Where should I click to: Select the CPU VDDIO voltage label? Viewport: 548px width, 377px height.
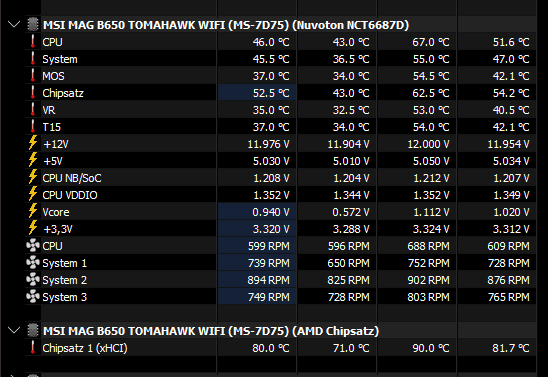click(70, 195)
